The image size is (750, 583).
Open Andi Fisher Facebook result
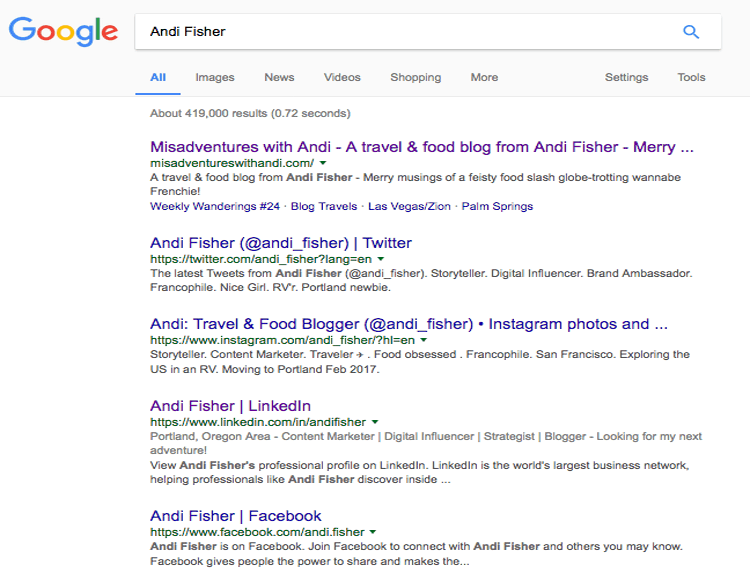[235, 516]
